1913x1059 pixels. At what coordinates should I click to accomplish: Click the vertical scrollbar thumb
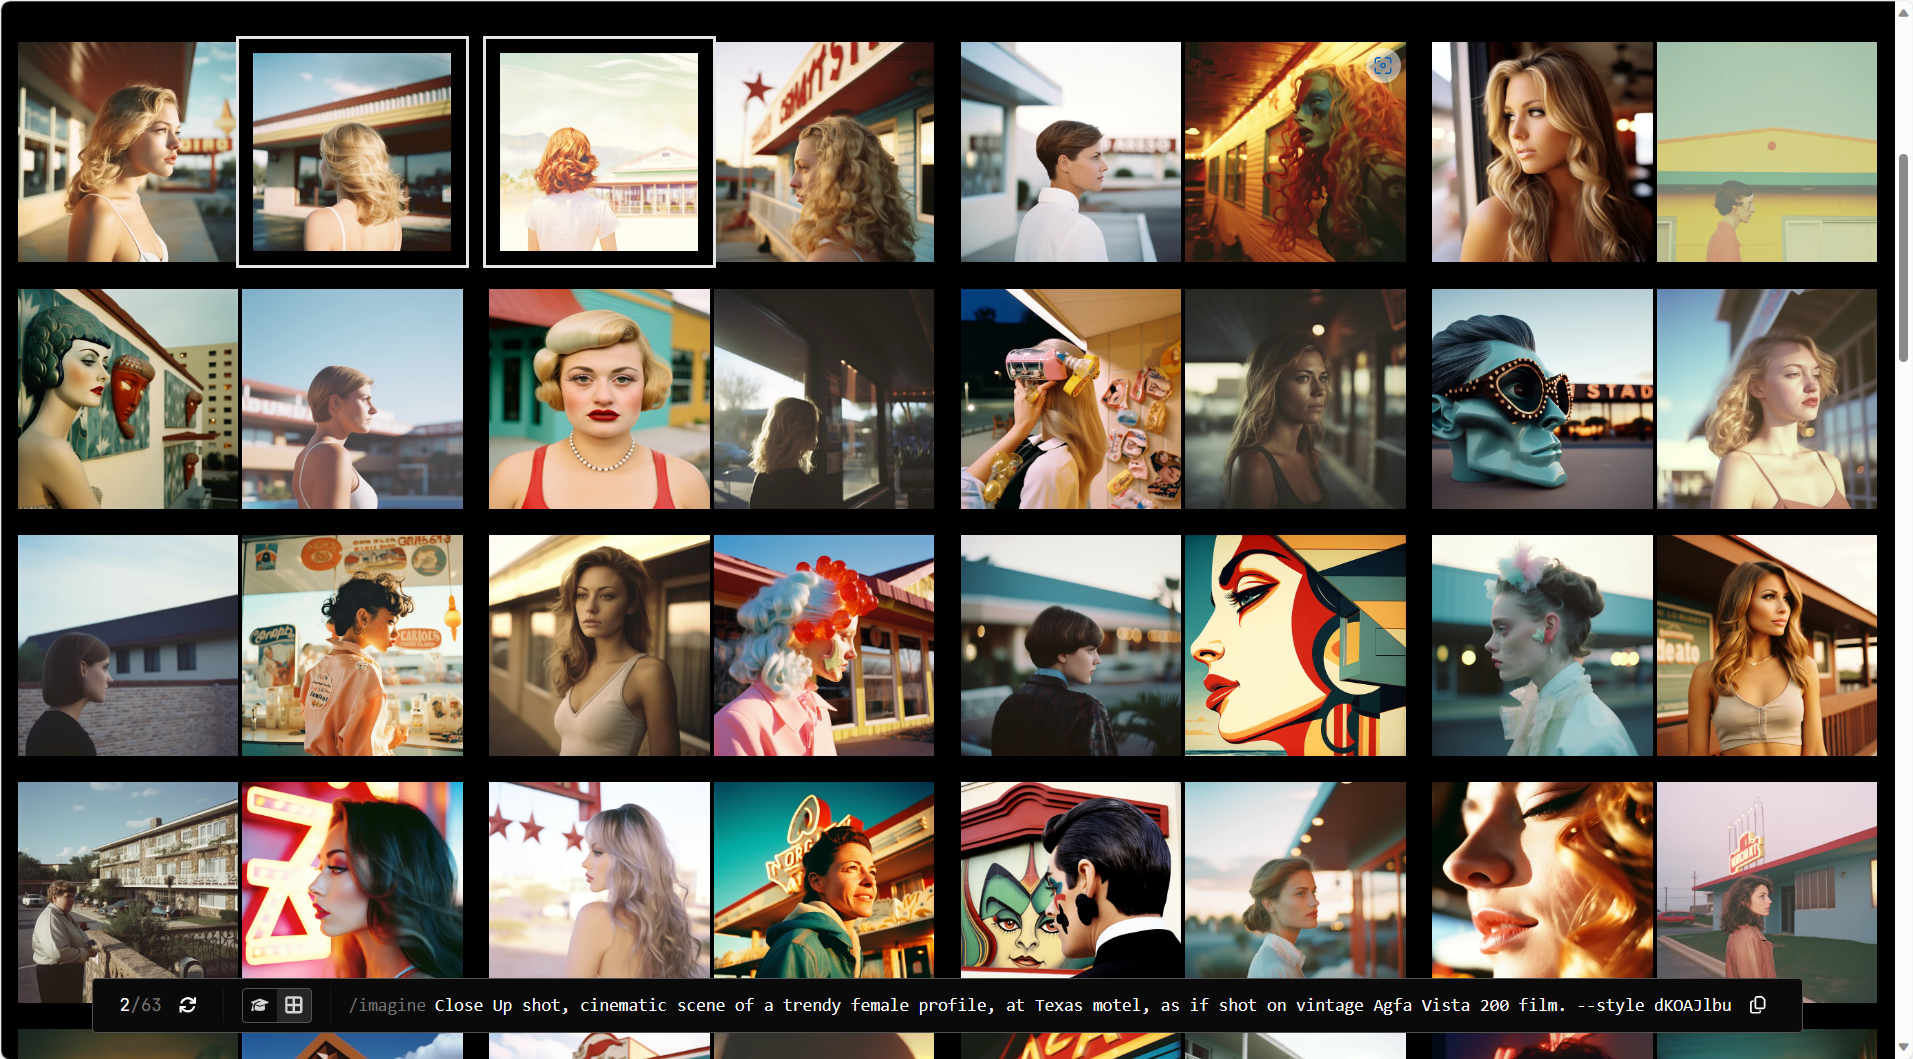[x=1904, y=258]
